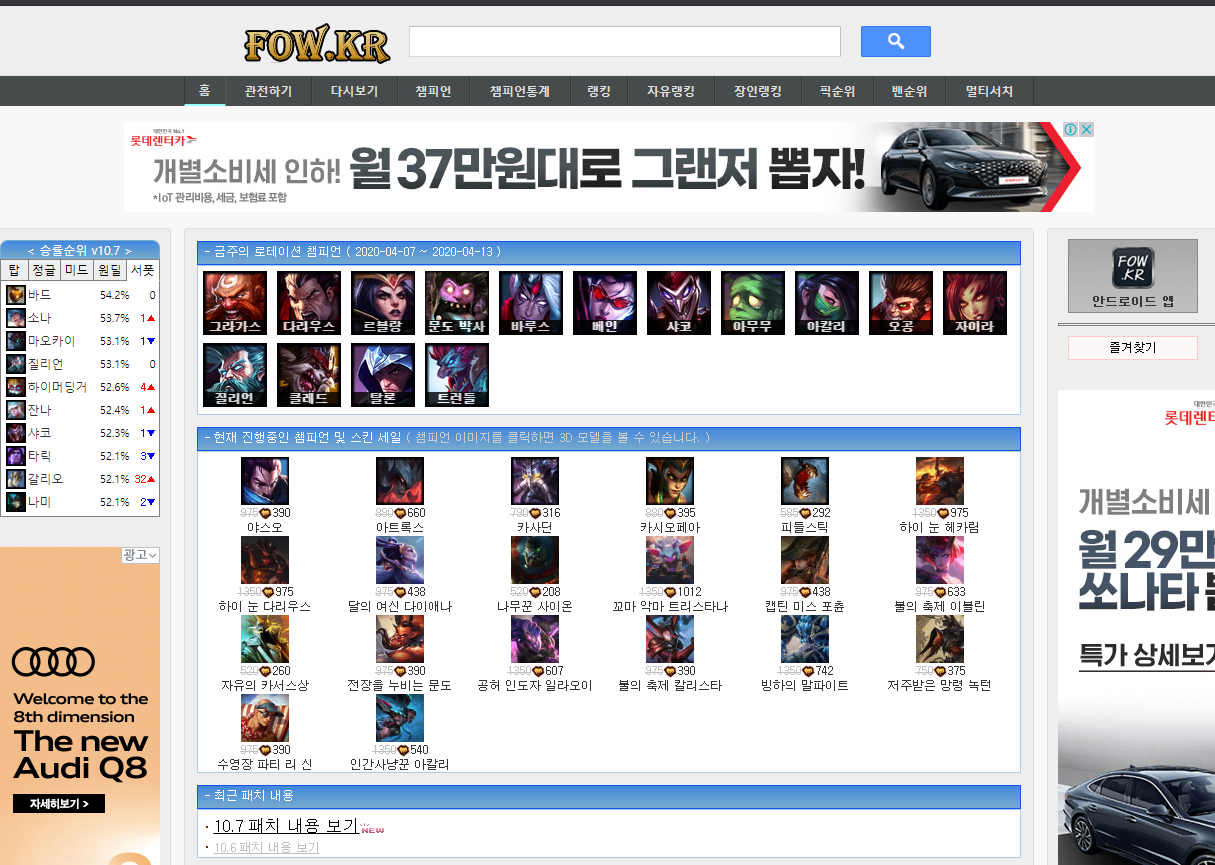
Task: Click the ad info icon on top banner
Action: (1070, 130)
